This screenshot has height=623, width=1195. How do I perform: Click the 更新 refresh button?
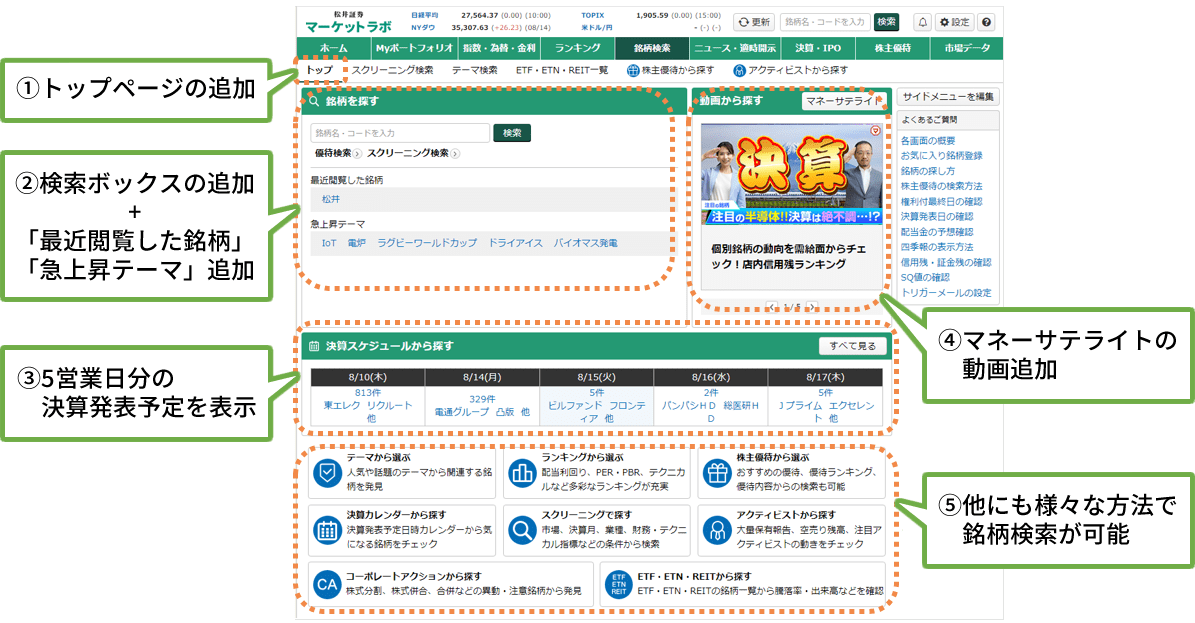(754, 22)
